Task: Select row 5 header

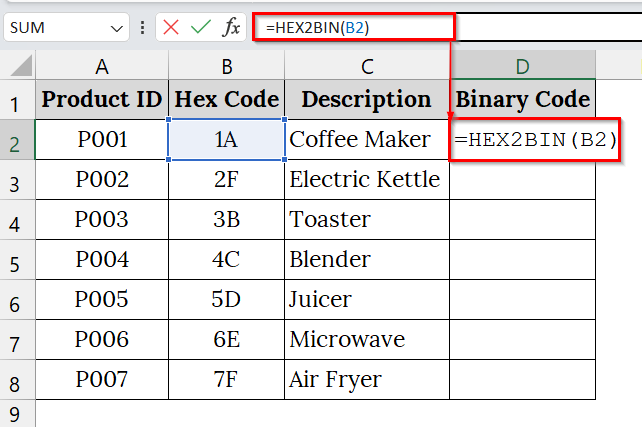Action: pyautogui.click(x=17, y=260)
